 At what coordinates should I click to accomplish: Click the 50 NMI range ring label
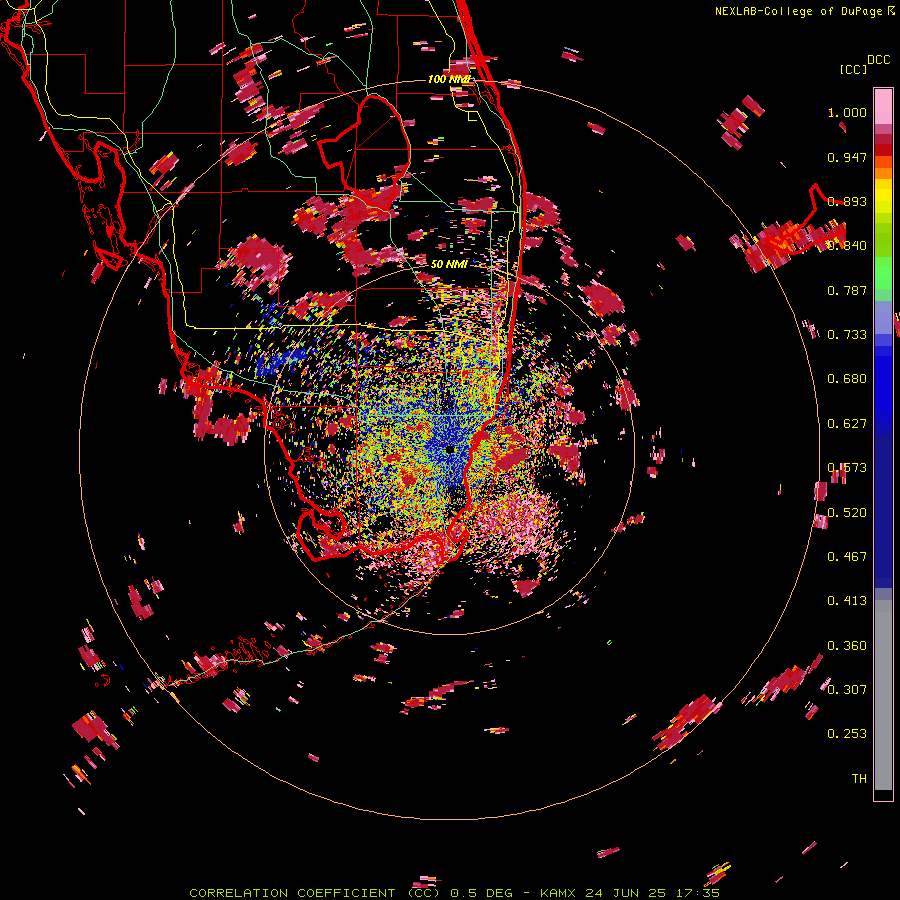(x=449, y=264)
